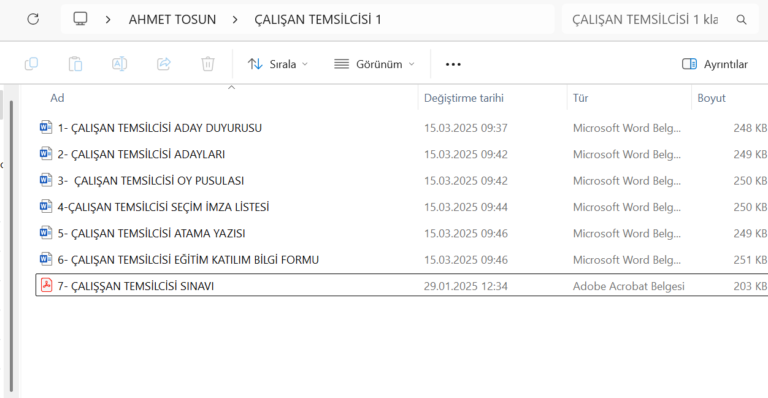Navigate to AHMET TOSUN breadcrumb folder
768x398 pixels.
coord(172,20)
